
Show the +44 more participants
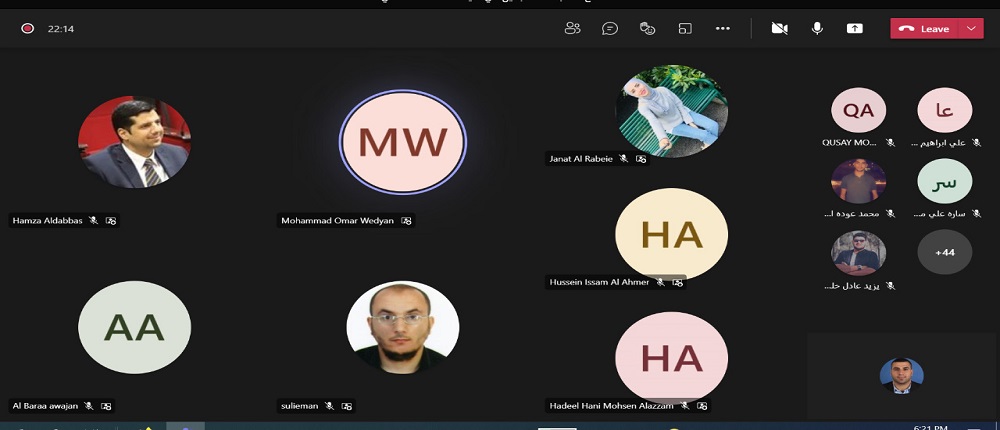tap(944, 253)
